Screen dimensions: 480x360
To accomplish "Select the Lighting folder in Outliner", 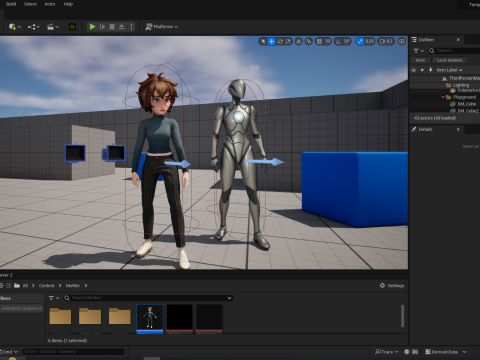I will click(x=461, y=85).
